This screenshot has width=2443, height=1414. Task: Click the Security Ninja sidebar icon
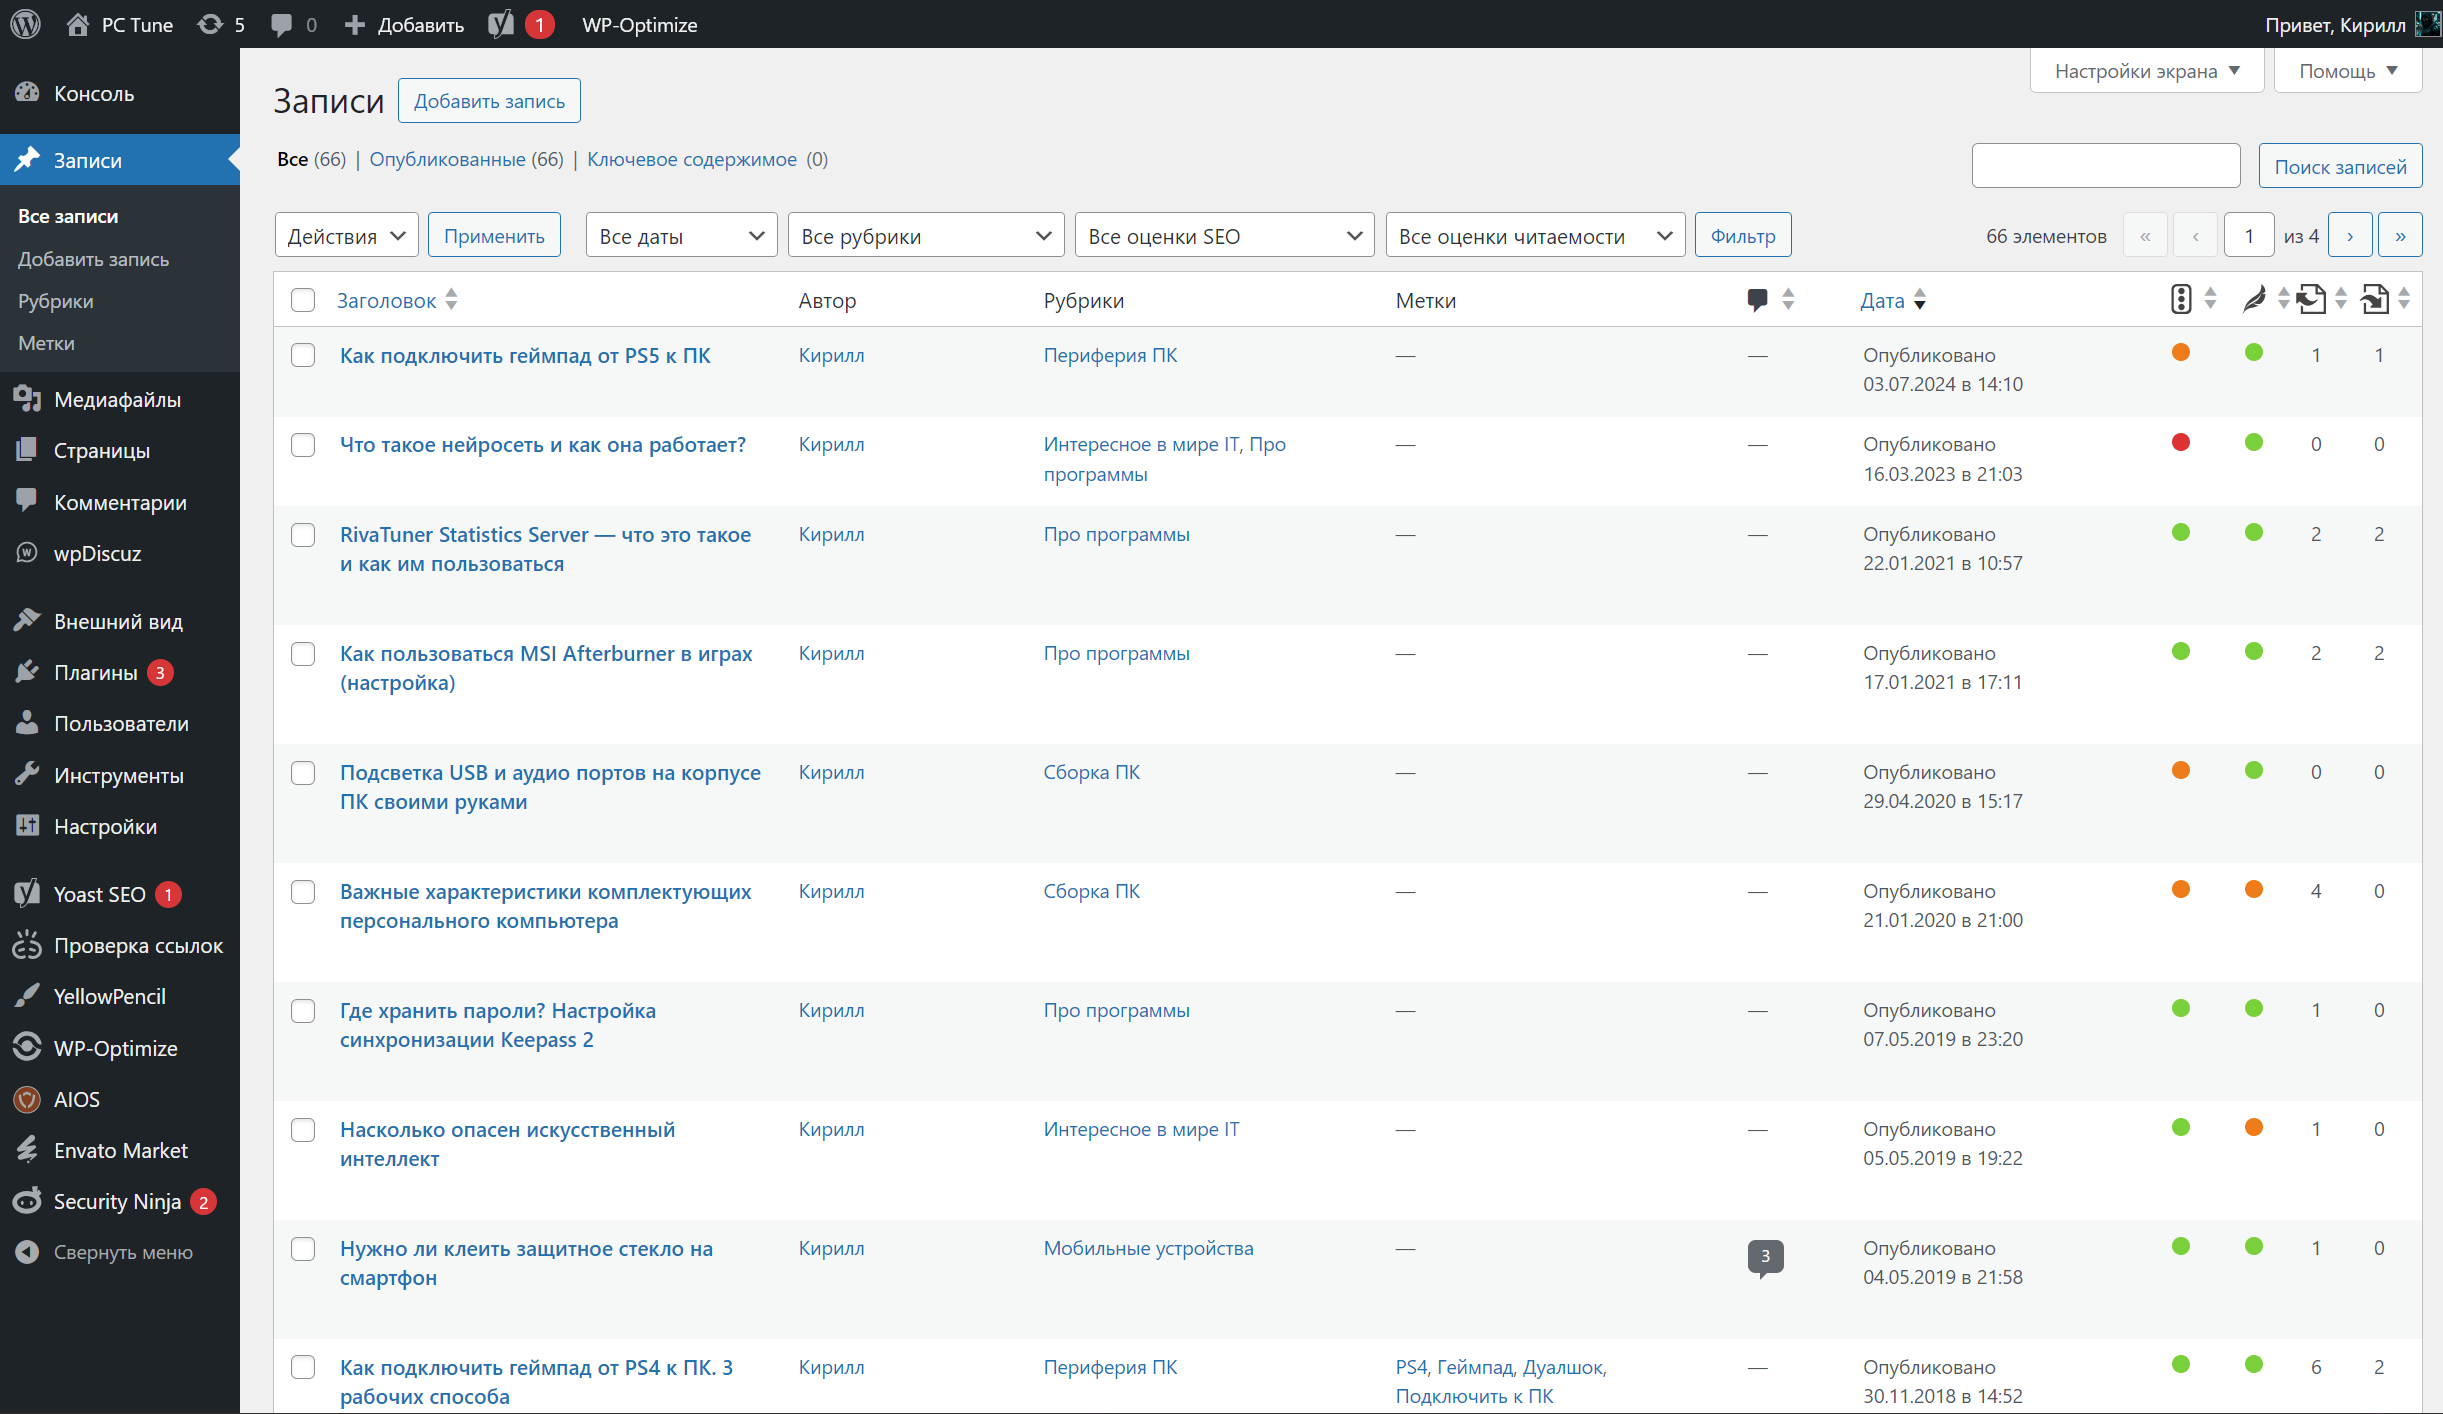27,1201
